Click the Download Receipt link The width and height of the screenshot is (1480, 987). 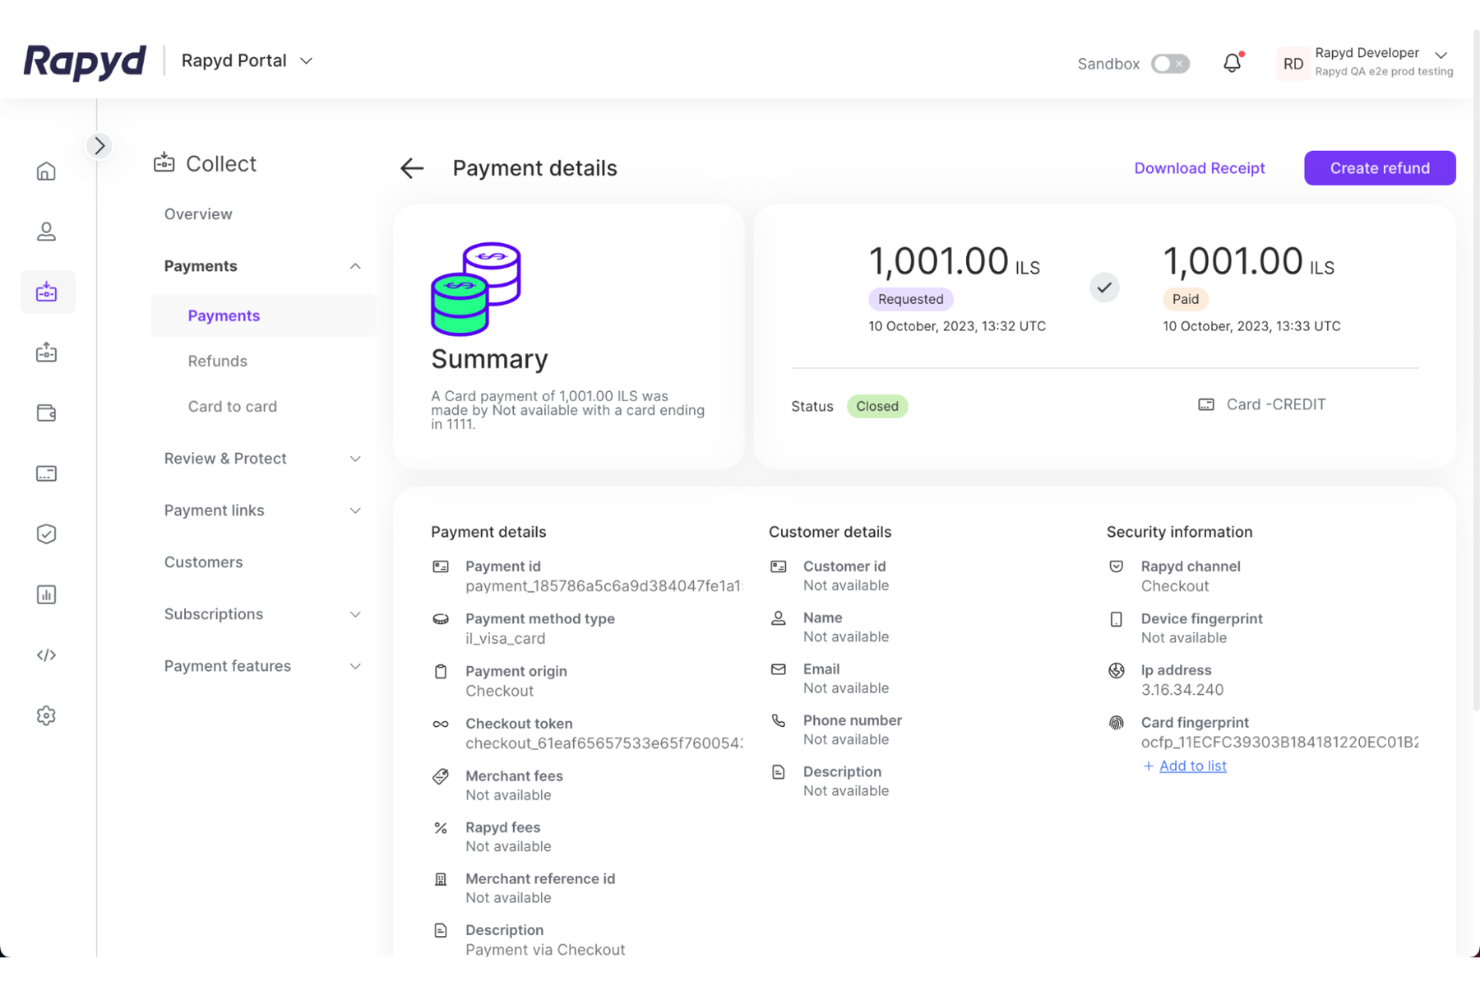coord(1199,168)
